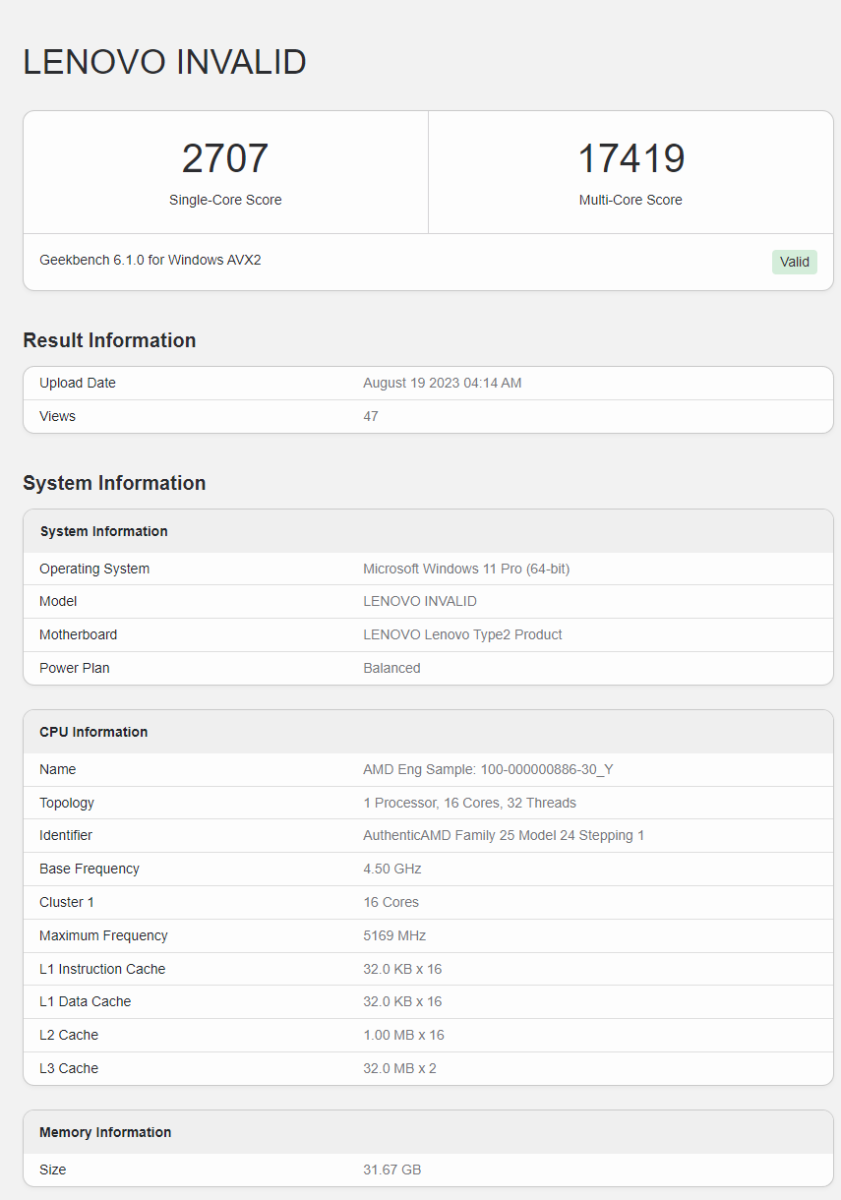Click L1 Instruction Cache value 32.0 KB x 16
This screenshot has height=1200, width=841.
tap(402, 969)
